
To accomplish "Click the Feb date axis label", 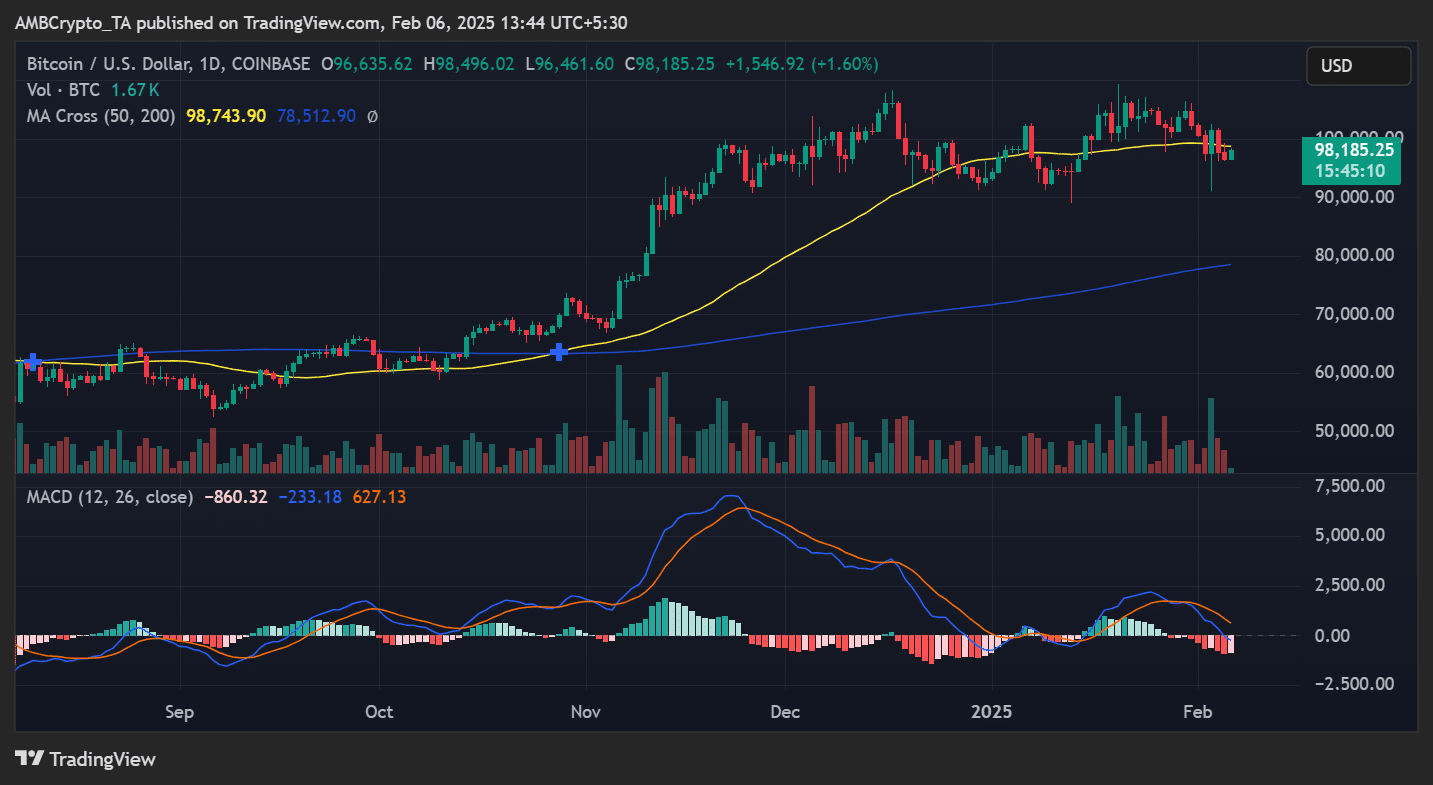I will (1198, 712).
